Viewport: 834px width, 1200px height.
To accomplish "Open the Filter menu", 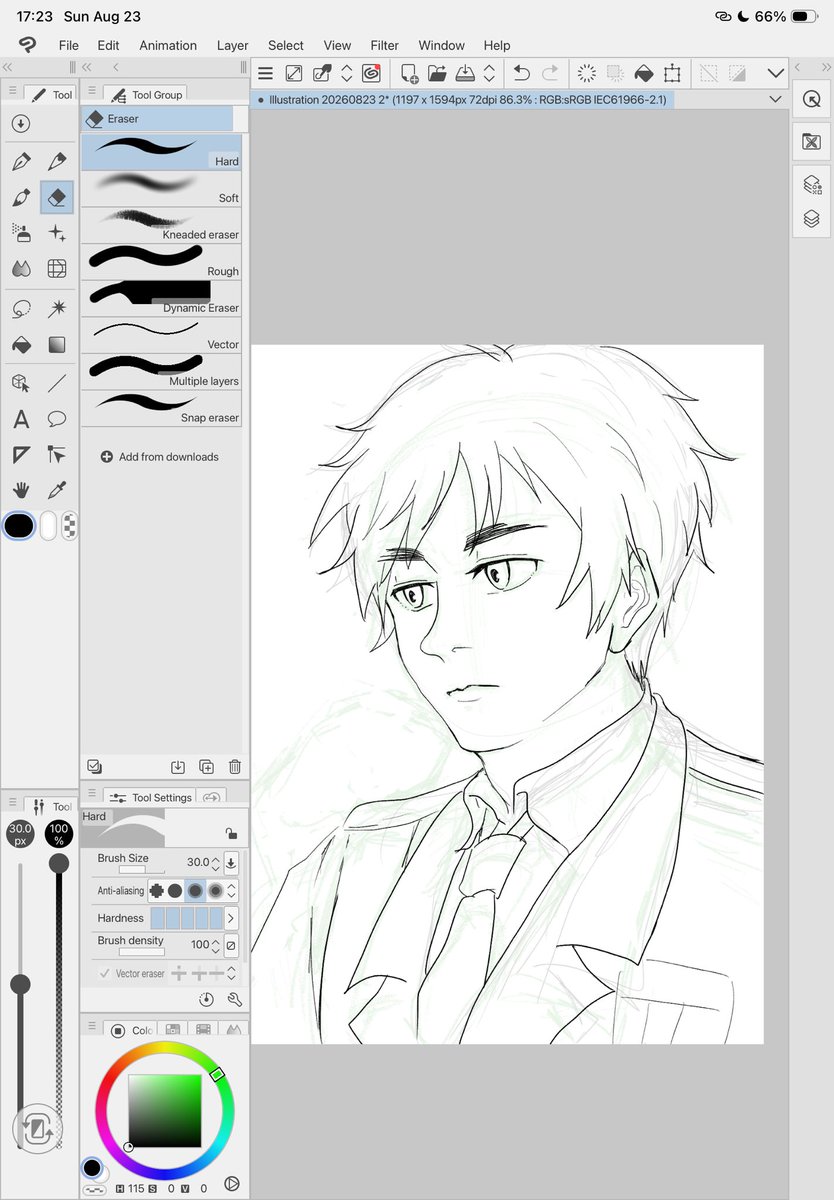I will (x=385, y=45).
